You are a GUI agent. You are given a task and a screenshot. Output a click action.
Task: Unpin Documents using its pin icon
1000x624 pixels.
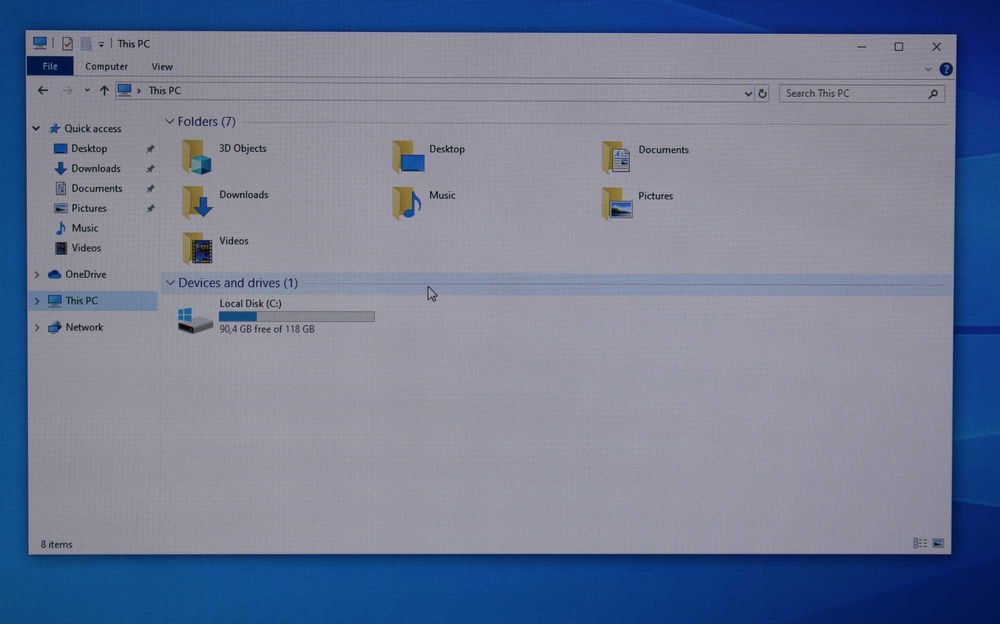coord(150,189)
